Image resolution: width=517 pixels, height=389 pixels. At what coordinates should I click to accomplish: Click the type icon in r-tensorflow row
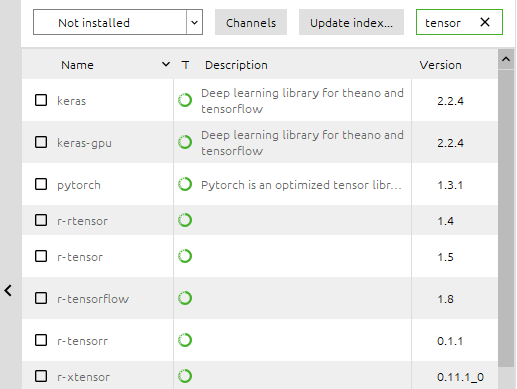(x=185, y=298)
